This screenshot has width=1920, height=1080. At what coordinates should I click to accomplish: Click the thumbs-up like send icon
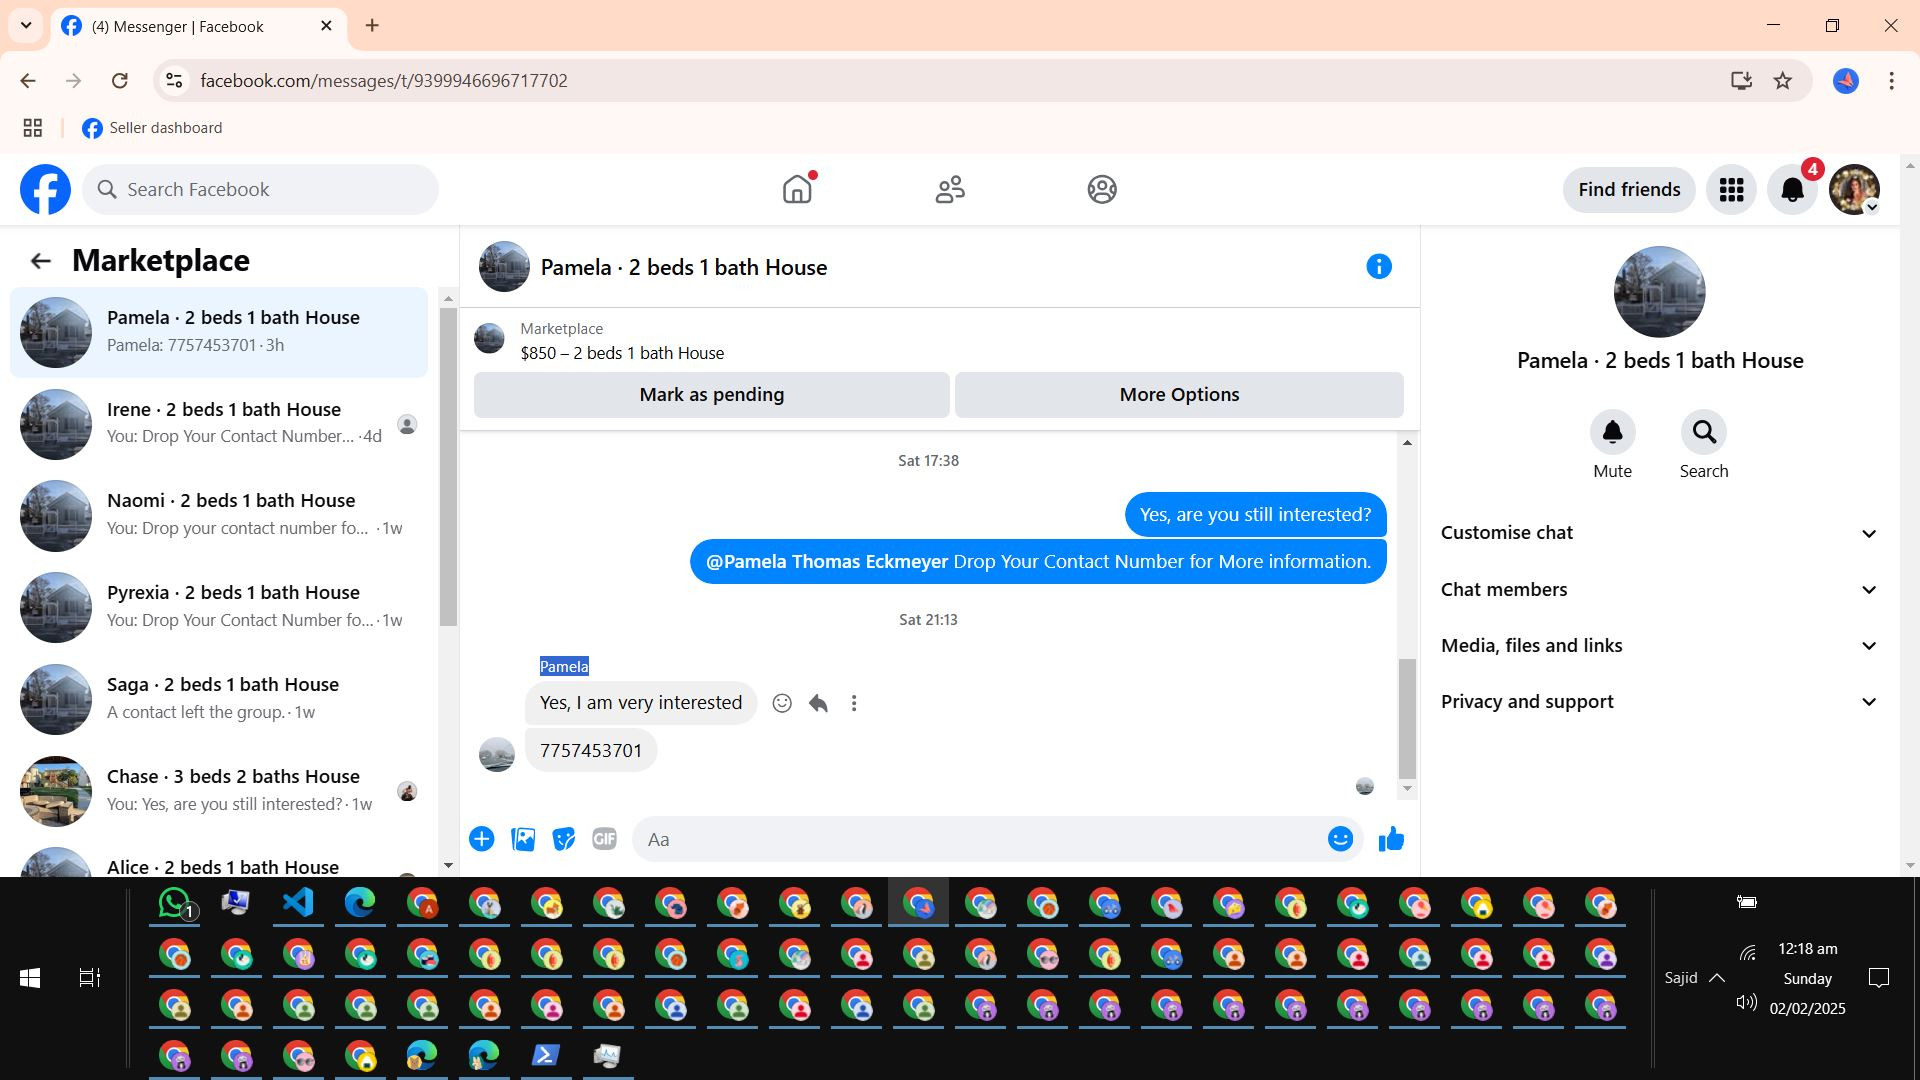coord(1391,840)
